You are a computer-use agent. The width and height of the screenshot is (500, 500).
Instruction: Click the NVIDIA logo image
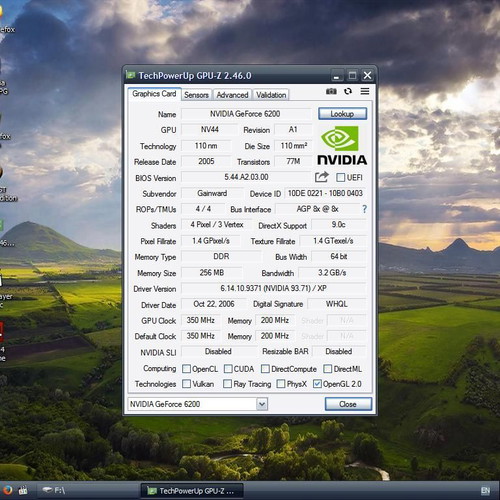[342, 145]
